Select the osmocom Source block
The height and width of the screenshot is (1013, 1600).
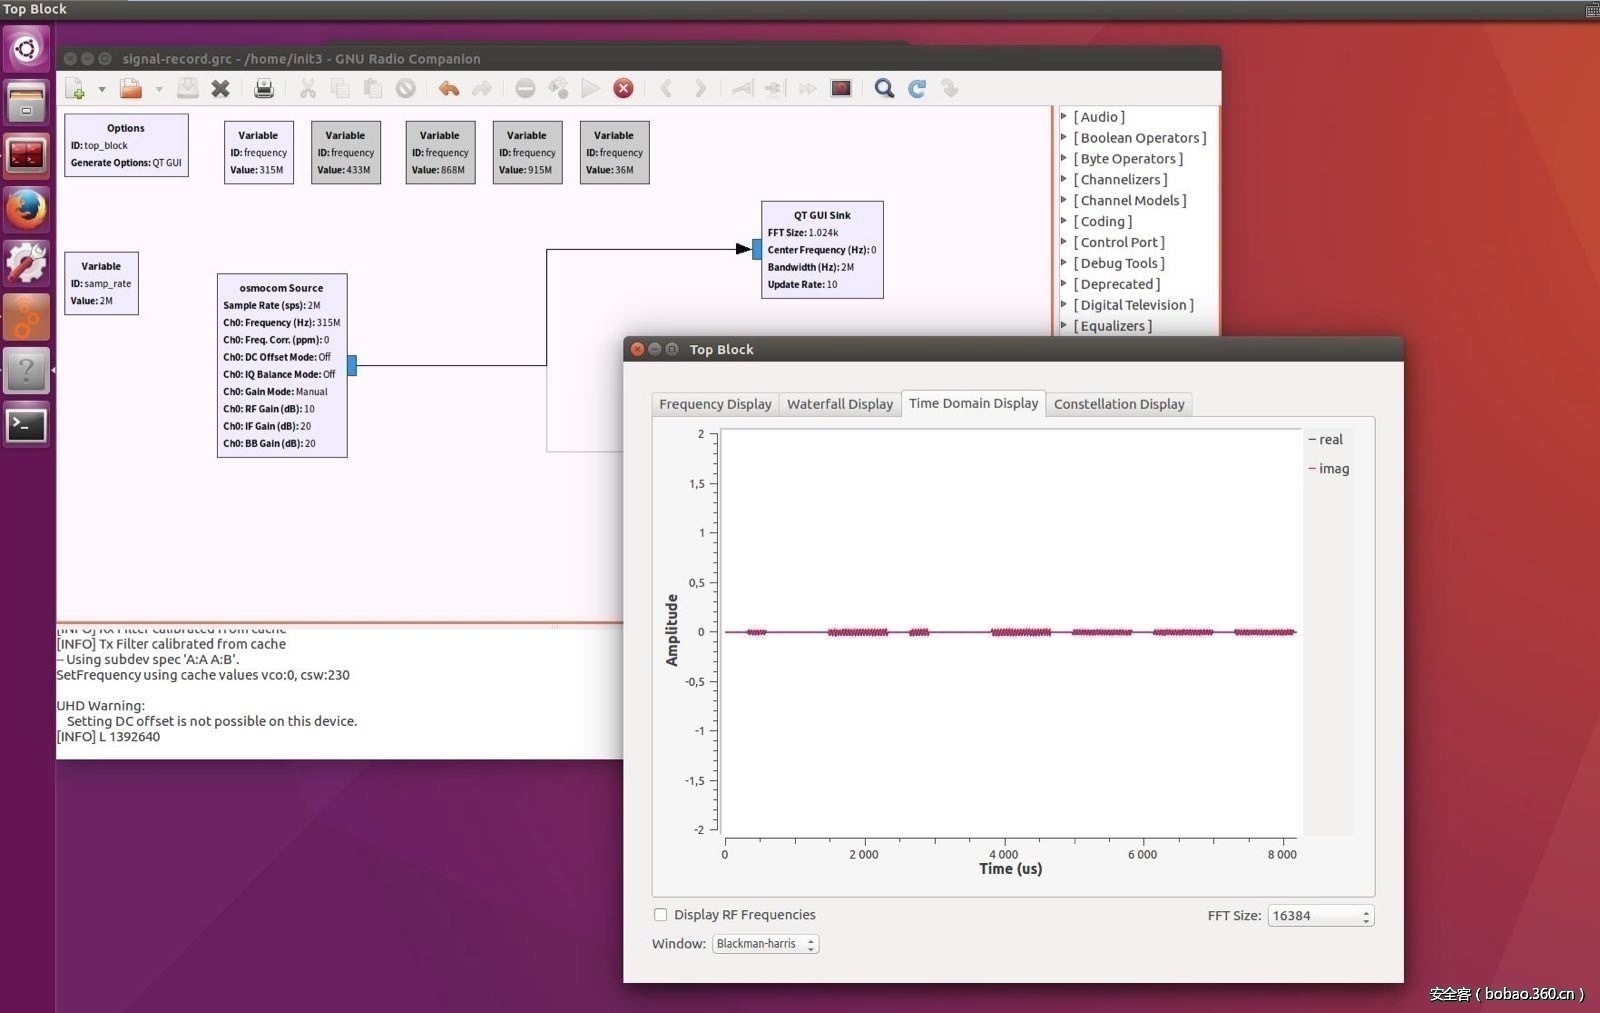click(282, 366)
